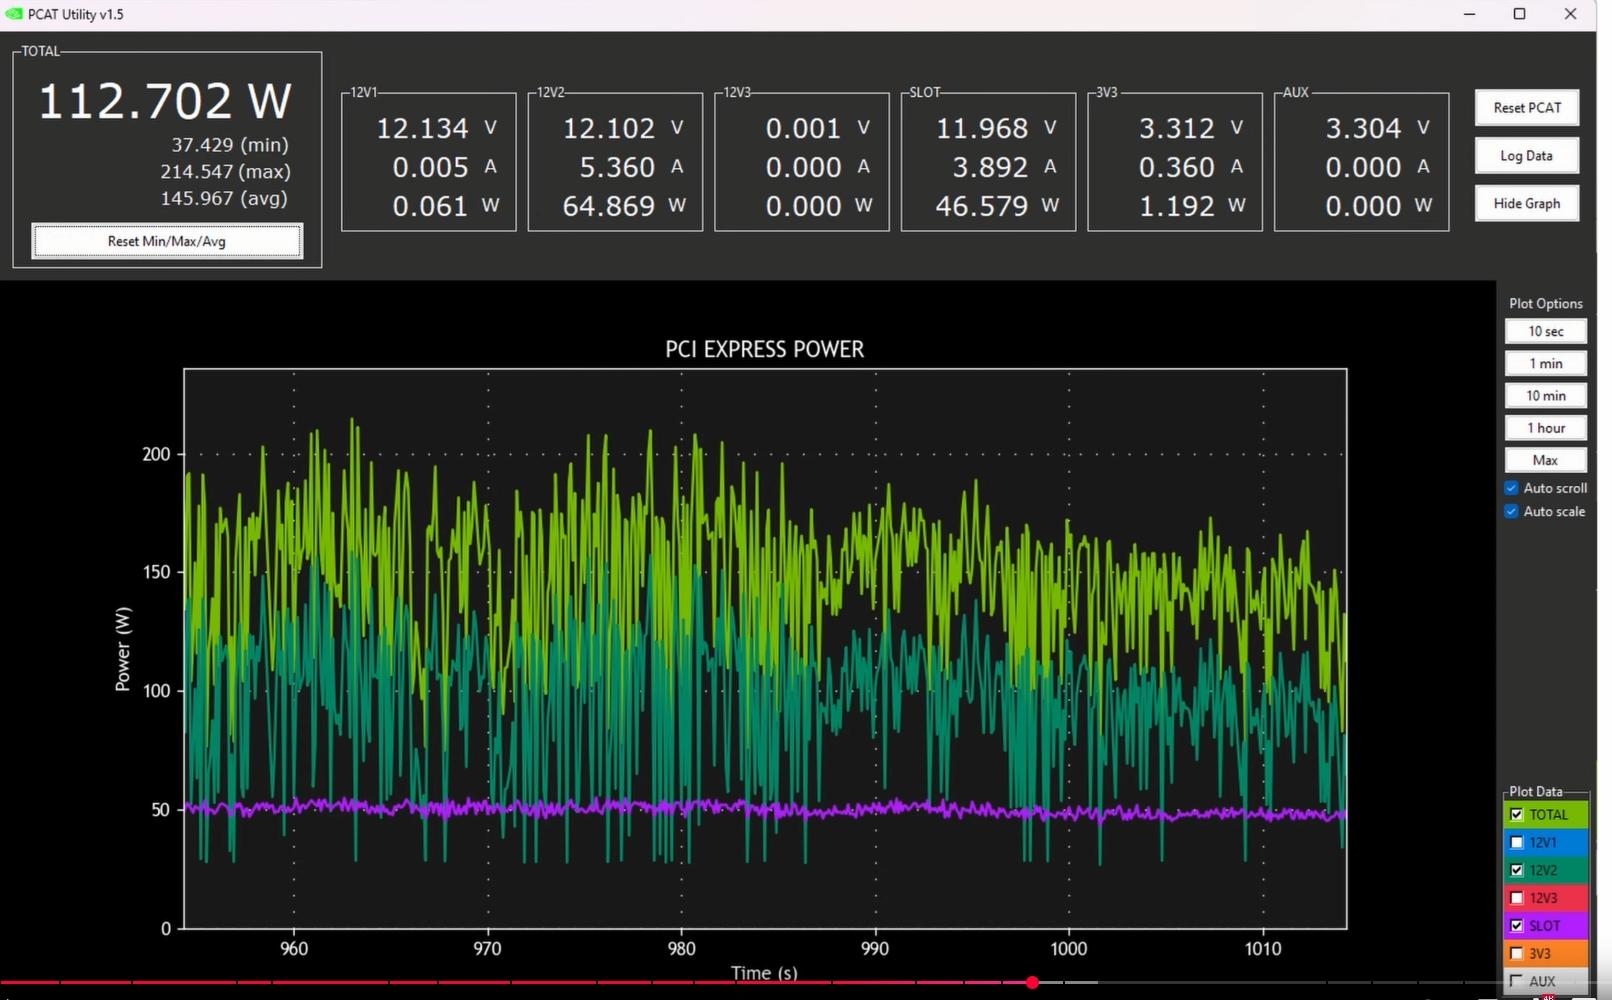Toggle the Auto scale checkbox

[x=1512, y=511]
